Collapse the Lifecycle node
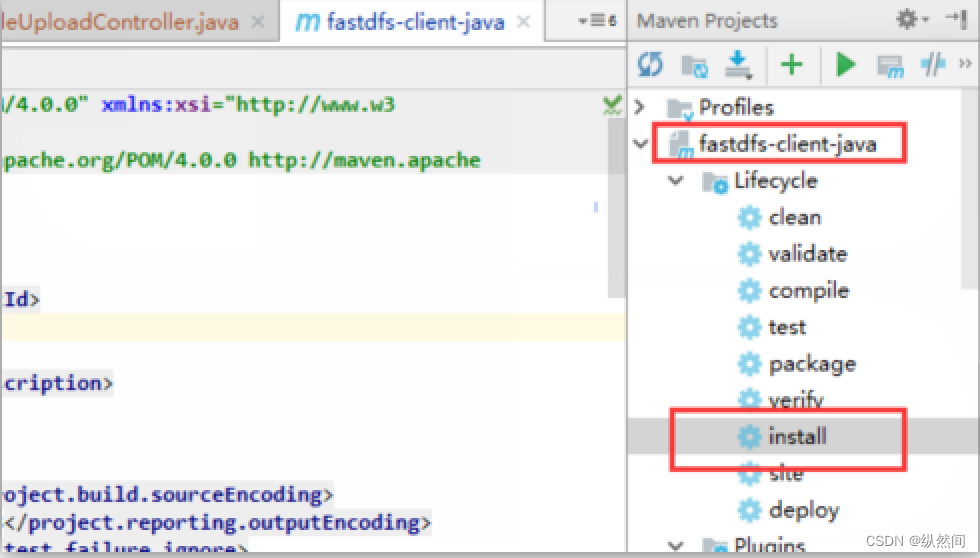This screenshot has height=558, width=980. pos(676,181)
